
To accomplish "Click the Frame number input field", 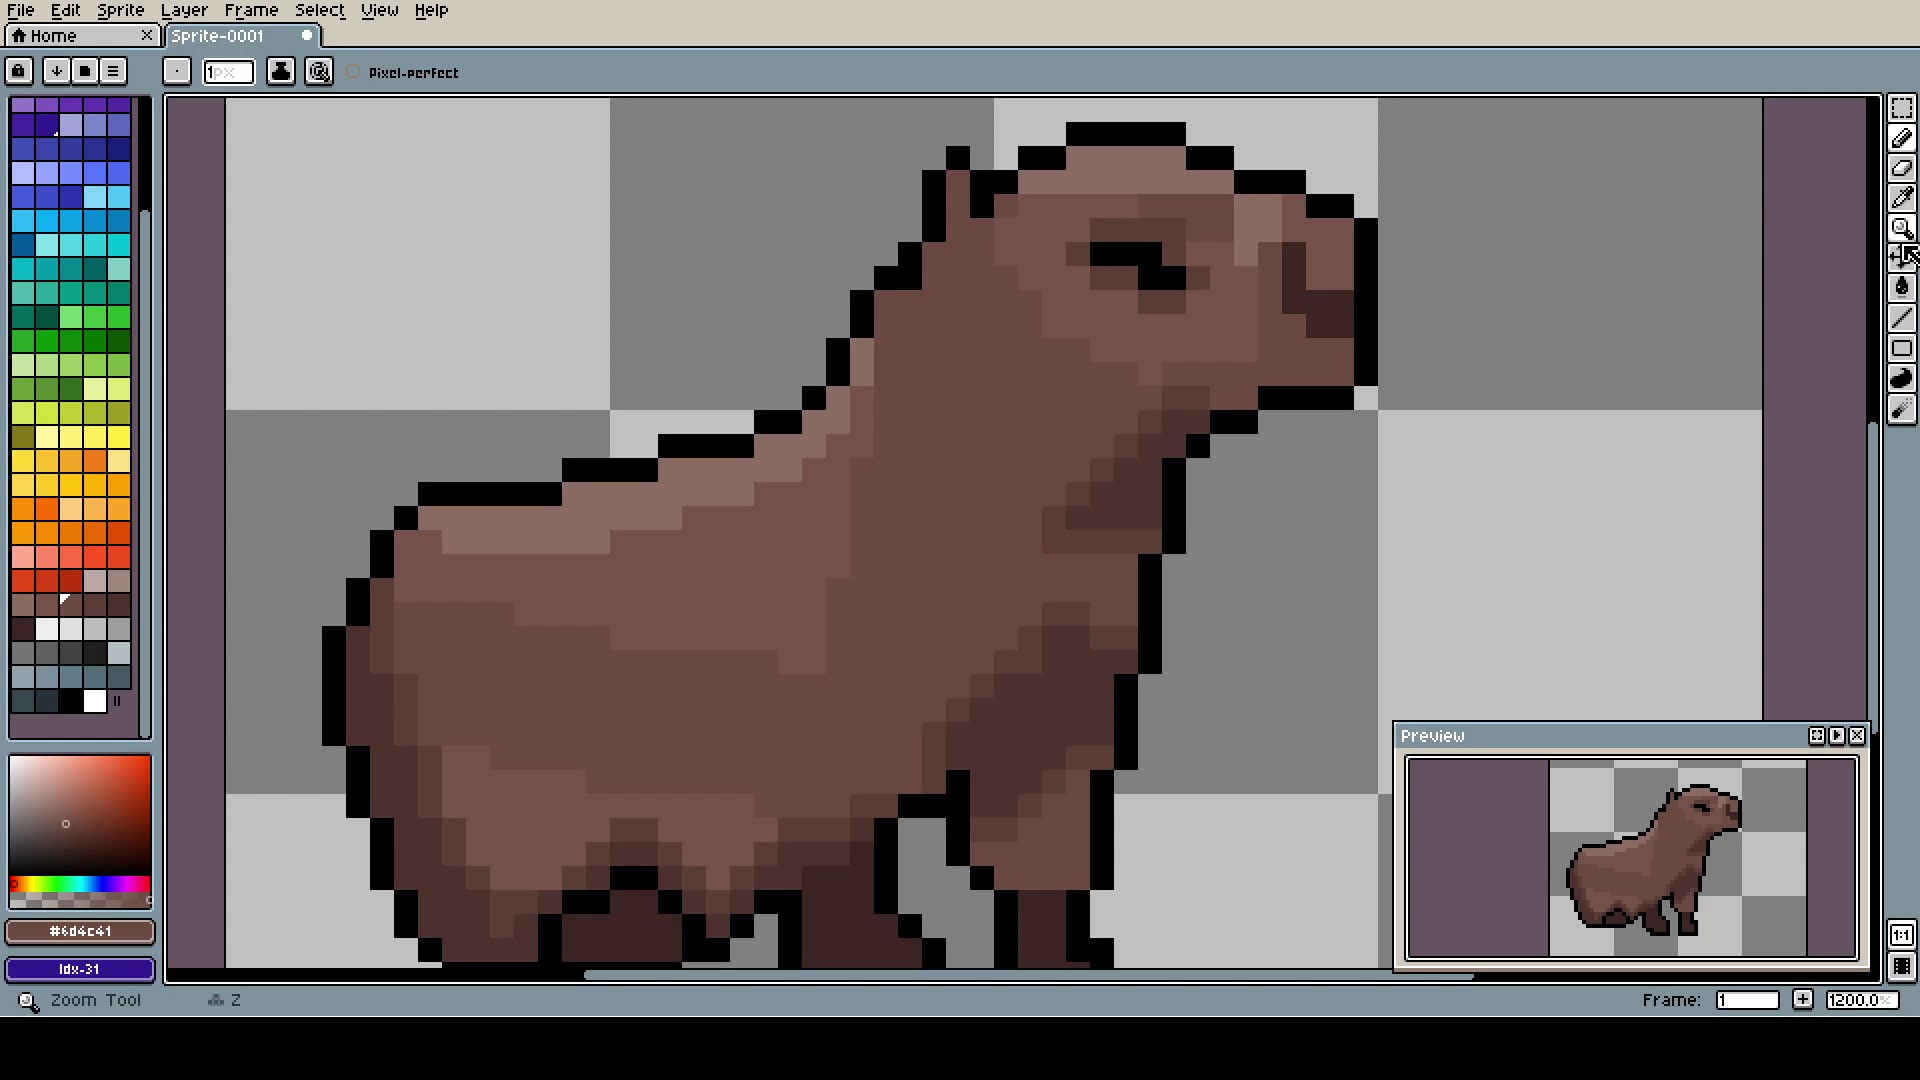I will point(1747,999).
